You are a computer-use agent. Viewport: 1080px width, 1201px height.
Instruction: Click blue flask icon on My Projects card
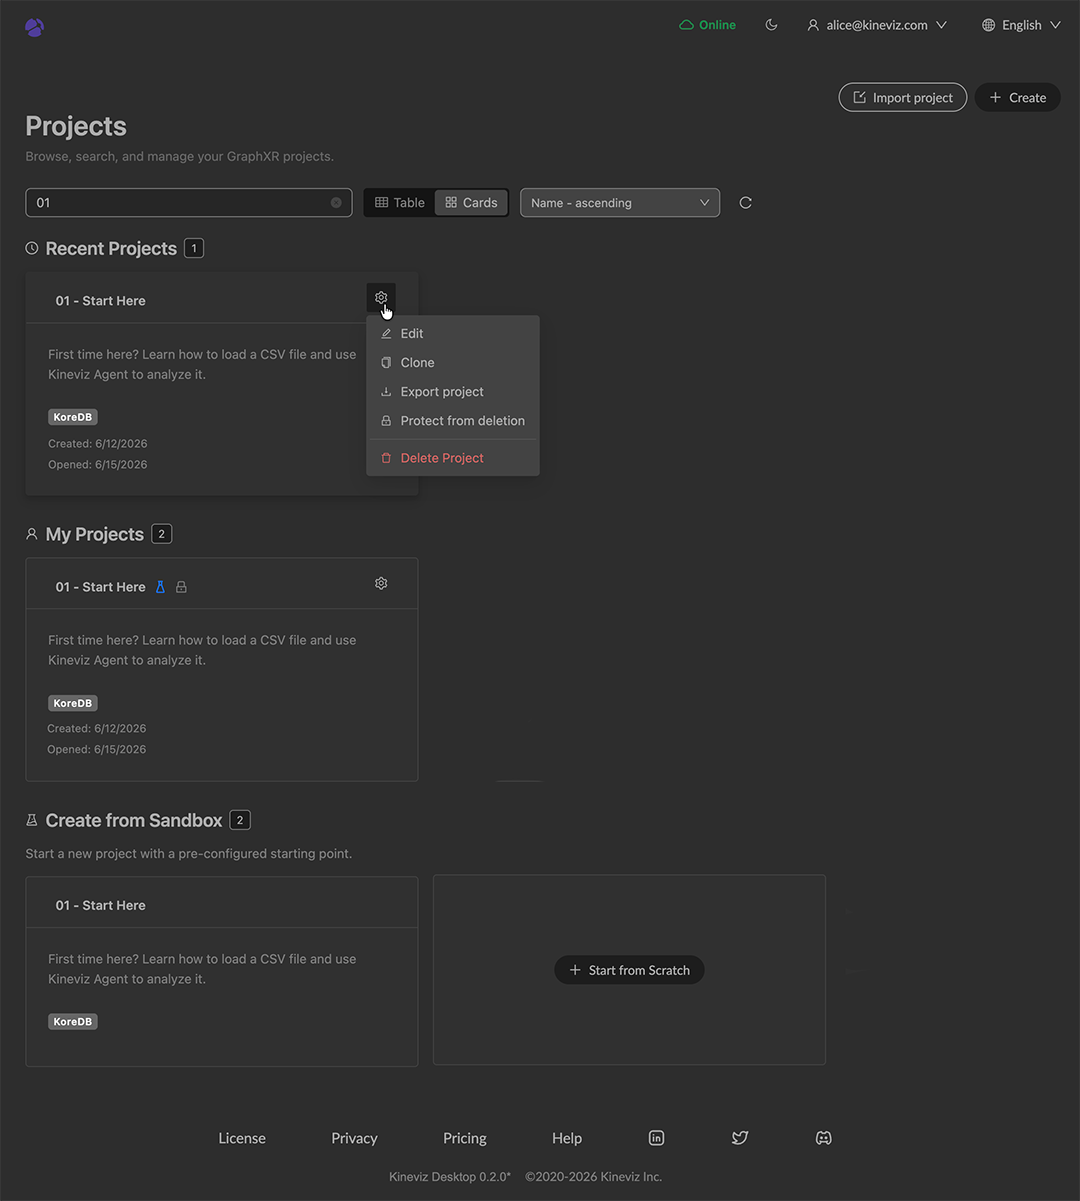tap(160, 587)
